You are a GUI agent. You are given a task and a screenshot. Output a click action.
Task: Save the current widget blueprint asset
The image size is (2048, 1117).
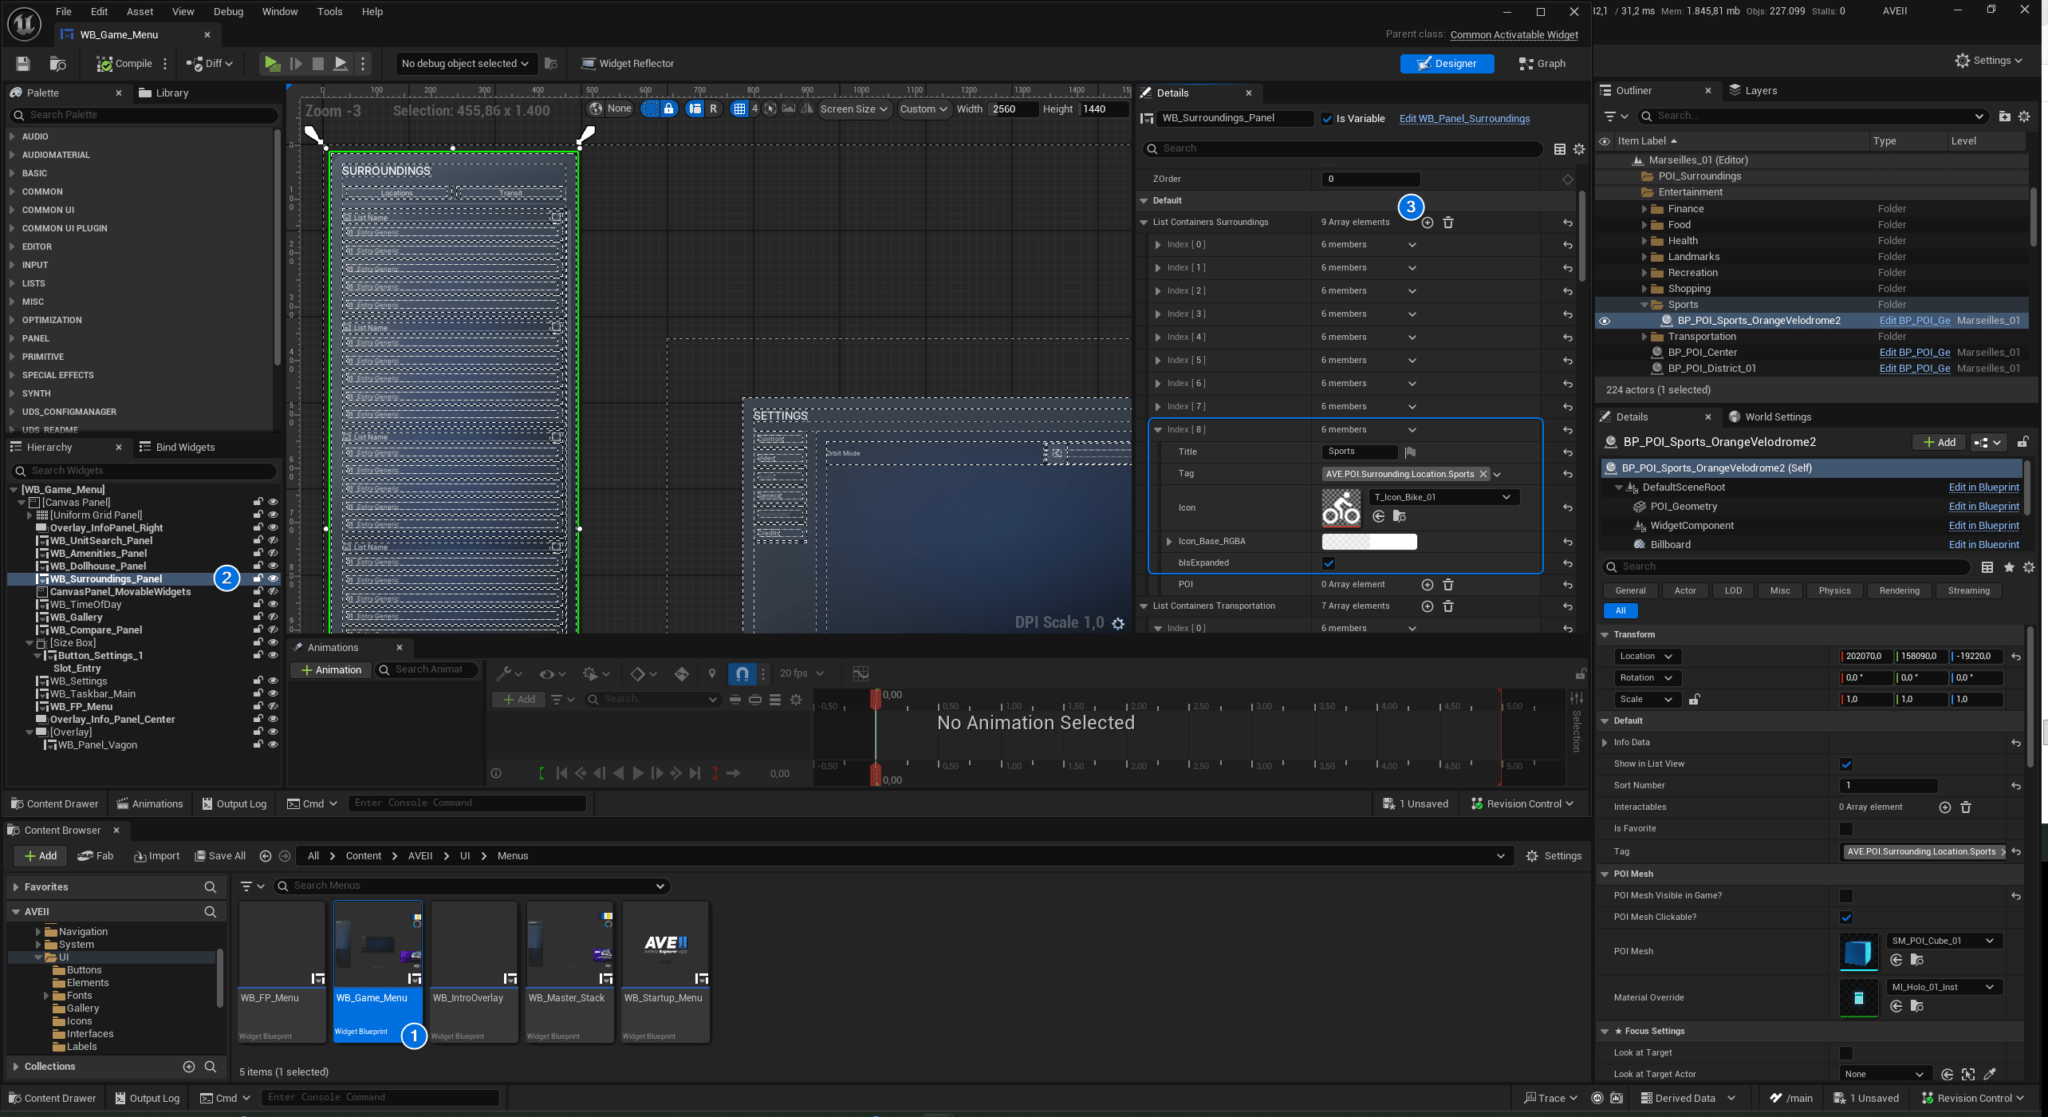(23, 63)
